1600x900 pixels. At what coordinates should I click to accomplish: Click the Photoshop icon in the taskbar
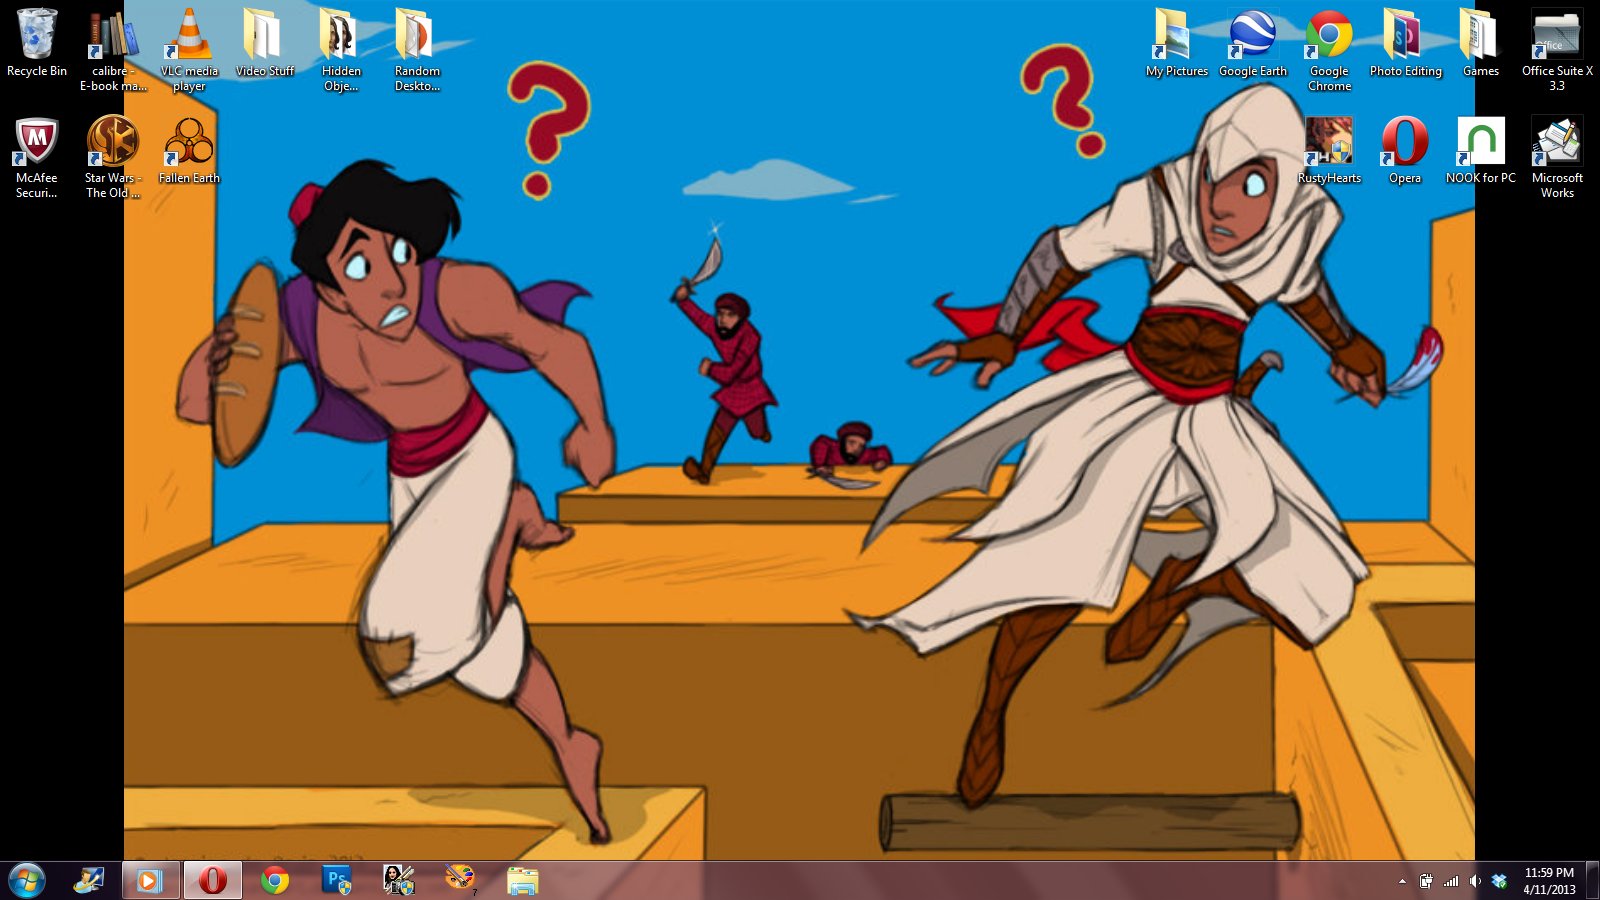(x=337, y=880)
